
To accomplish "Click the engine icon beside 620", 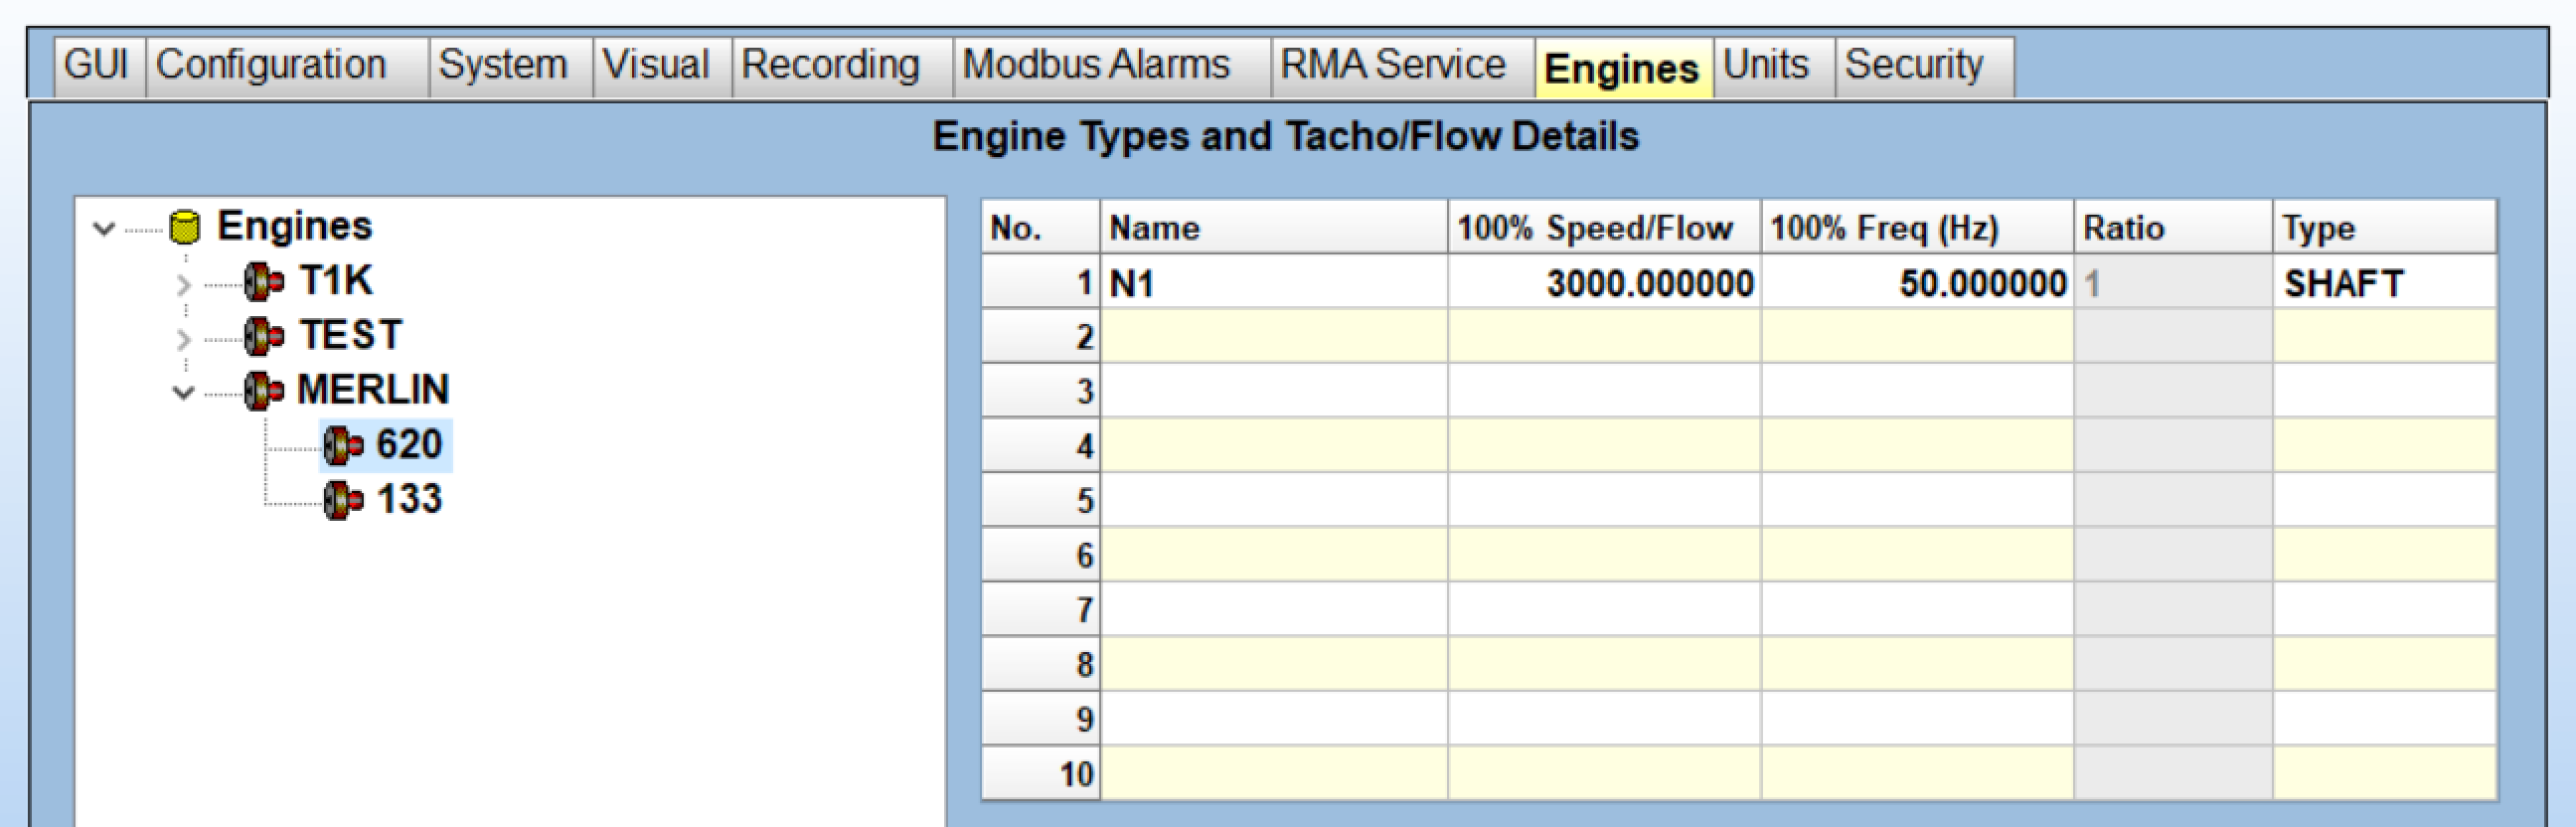I will pyautogui.click(x=343, y=446).
